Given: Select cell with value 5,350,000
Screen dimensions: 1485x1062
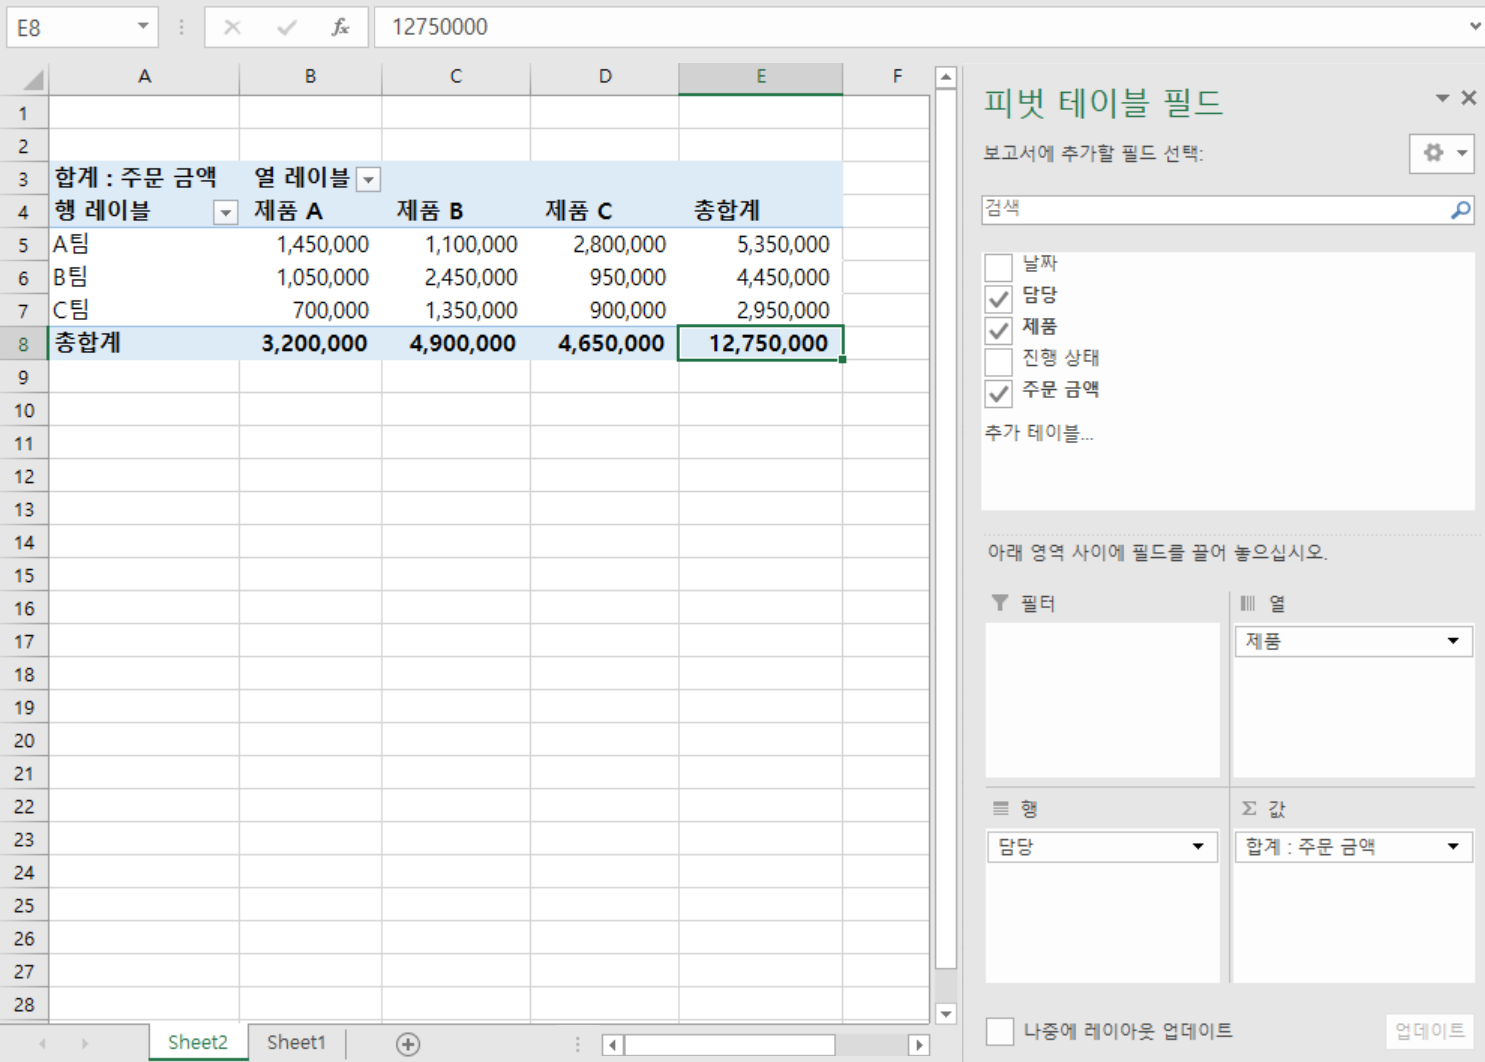Looking at the screenshot, I should coord(761,245).
